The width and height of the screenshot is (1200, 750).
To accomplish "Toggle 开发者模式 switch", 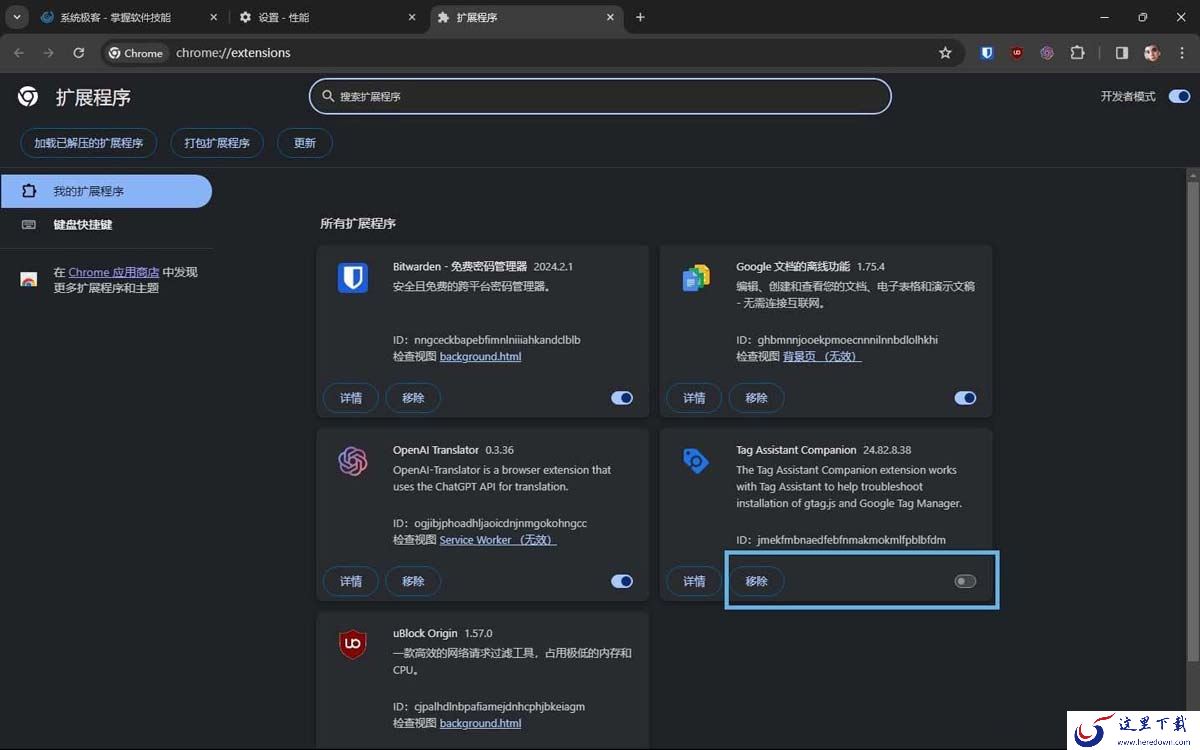I will (1179, 97).
